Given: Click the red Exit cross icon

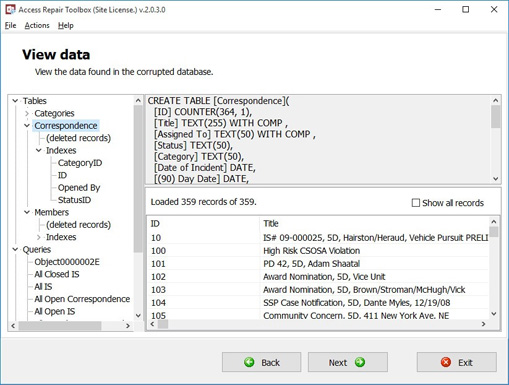Looking at the screenshot, I should pos(446,362).
